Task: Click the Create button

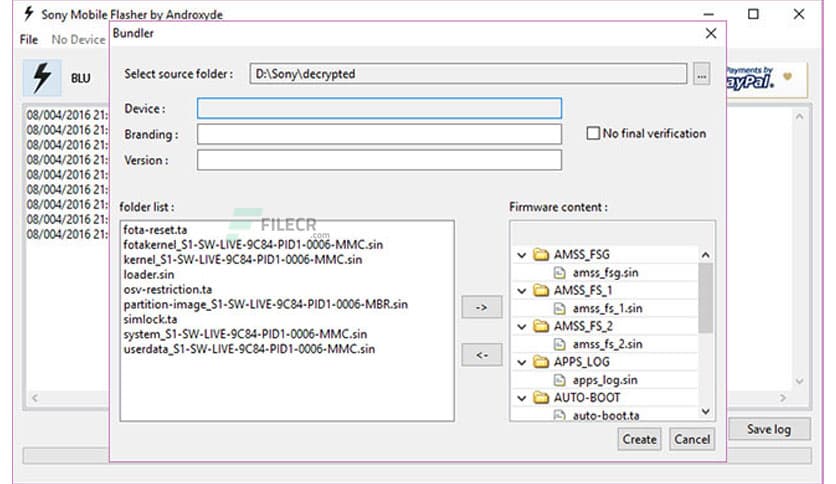Action: pyautogui.click(x=639, y=439)
